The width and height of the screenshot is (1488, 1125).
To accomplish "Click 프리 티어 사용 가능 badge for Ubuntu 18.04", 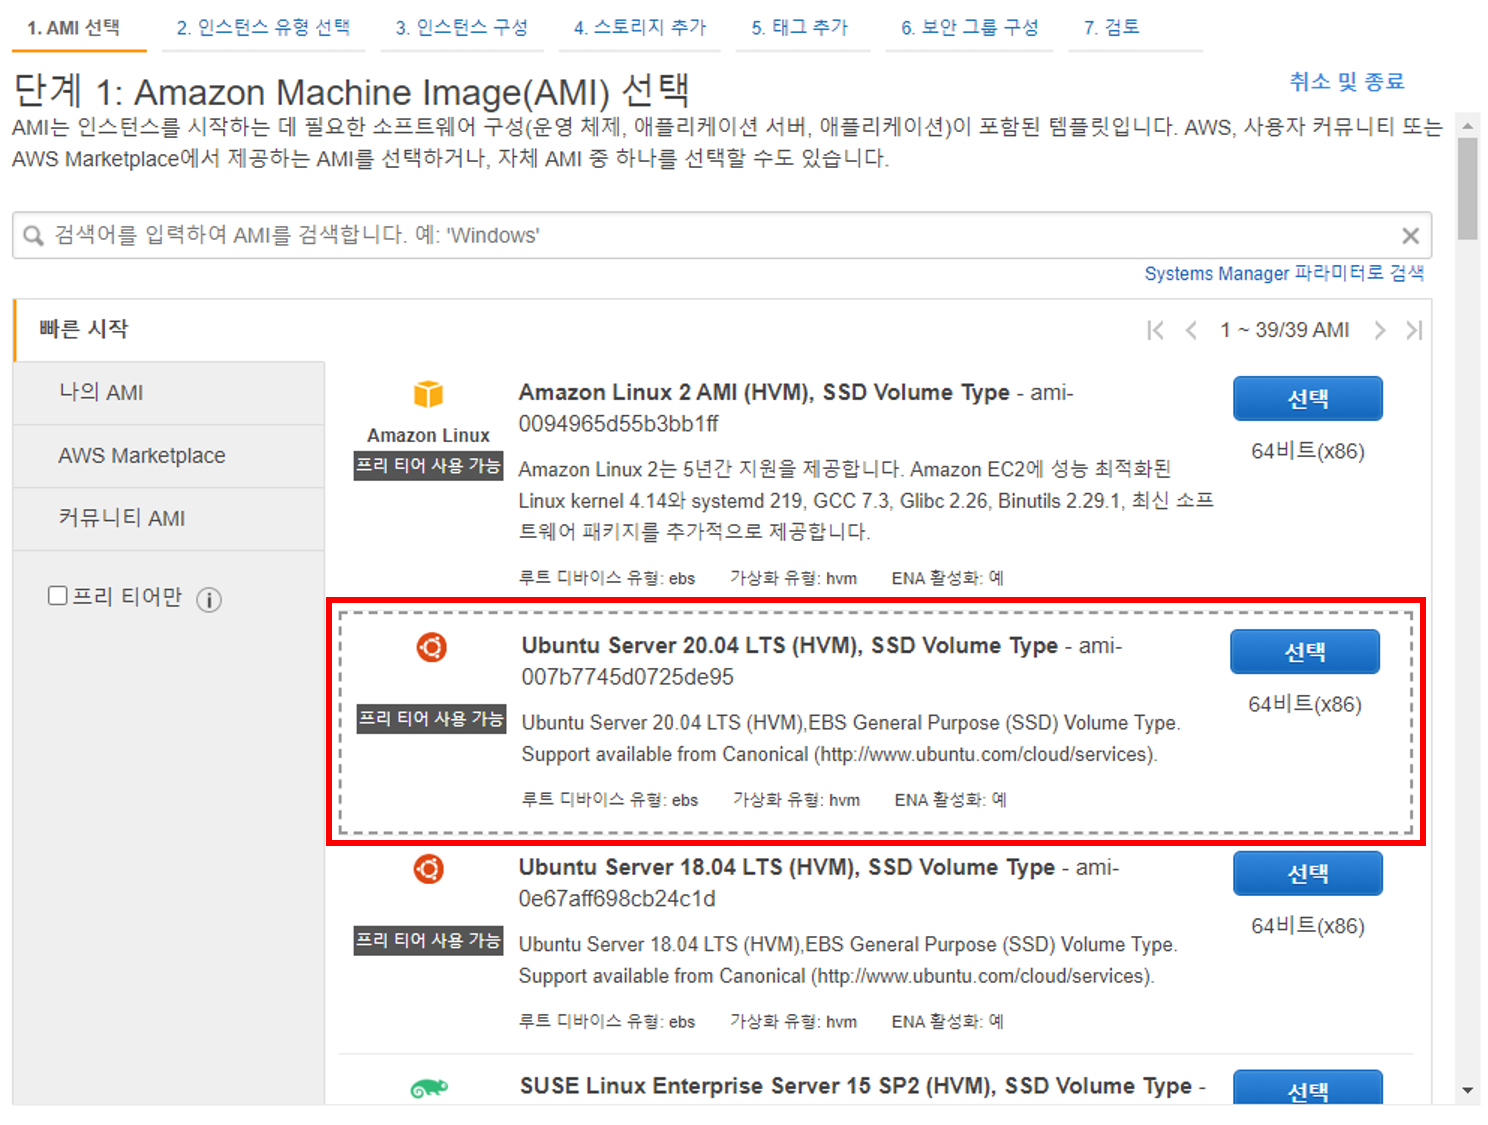I will 428,941.
